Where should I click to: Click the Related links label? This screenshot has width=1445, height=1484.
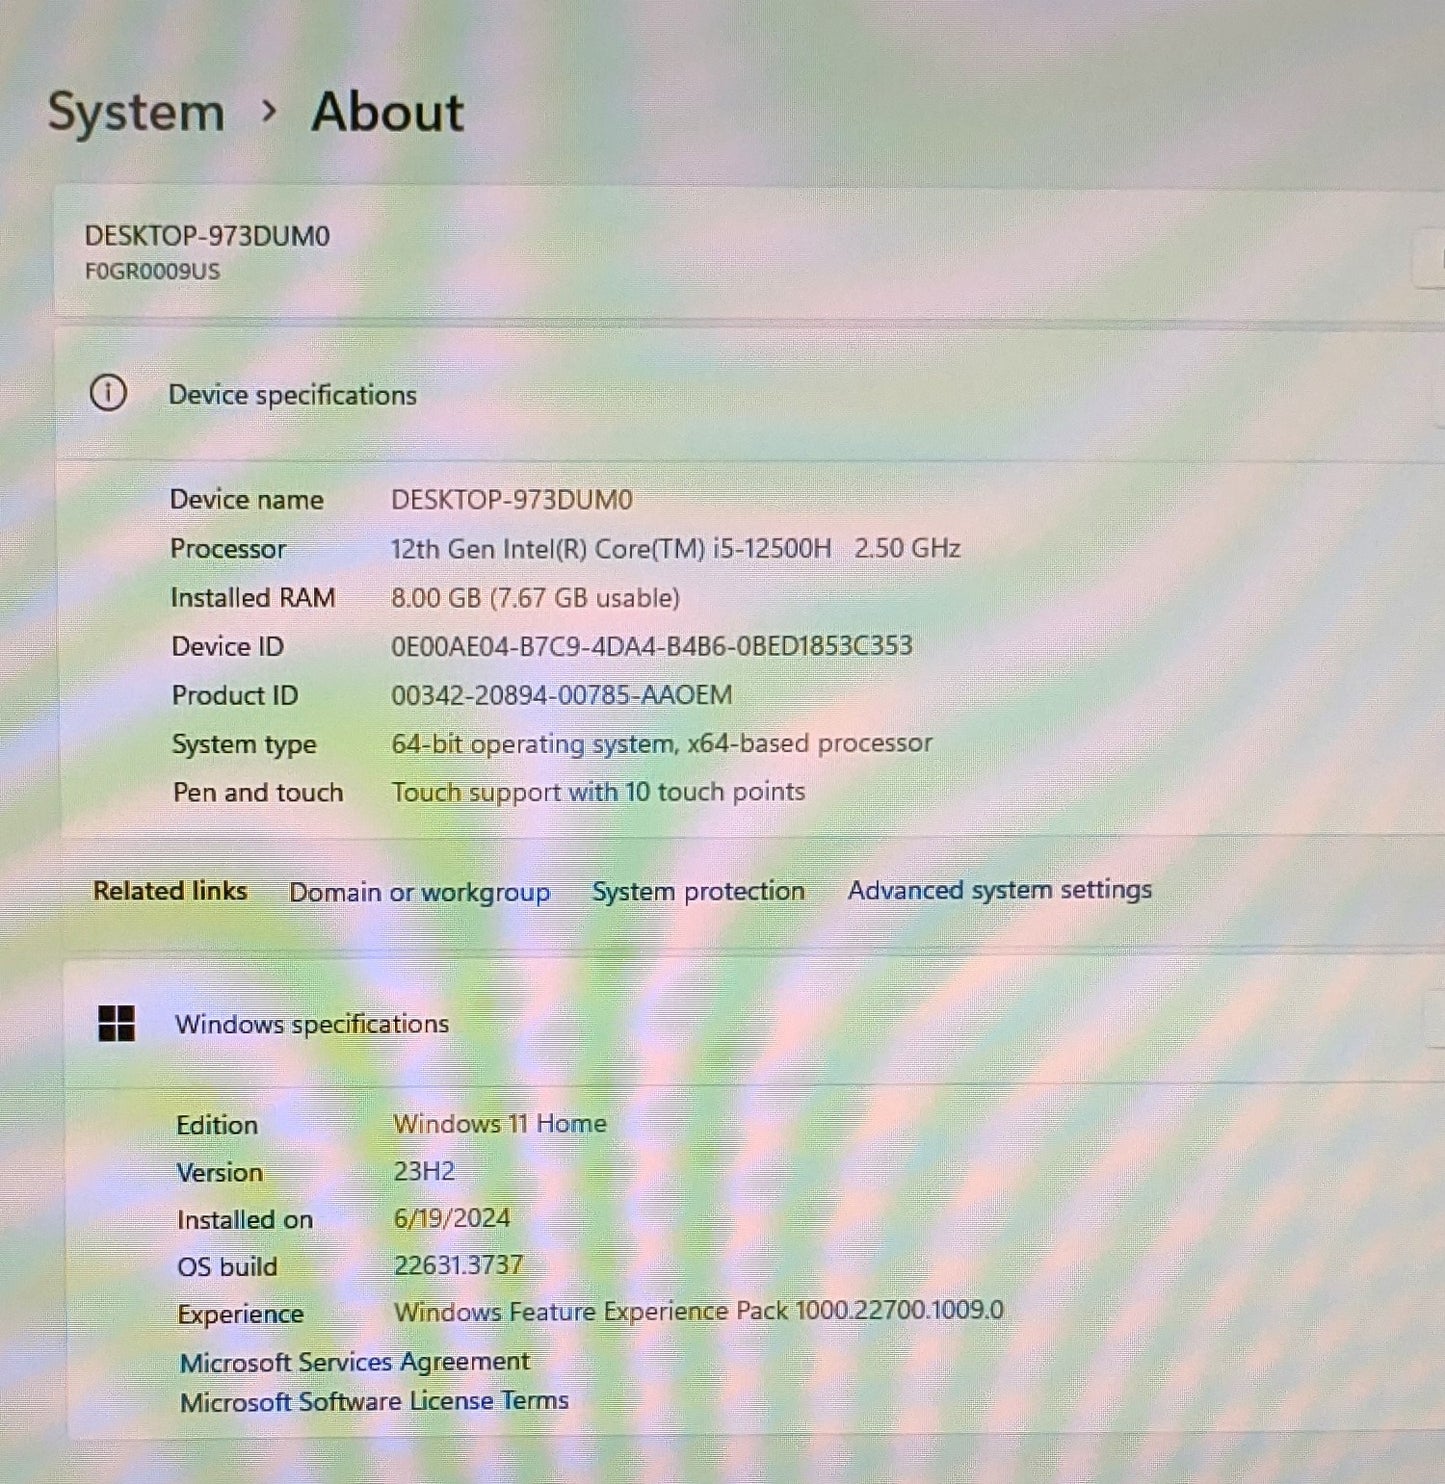click(x=170, y=890)
